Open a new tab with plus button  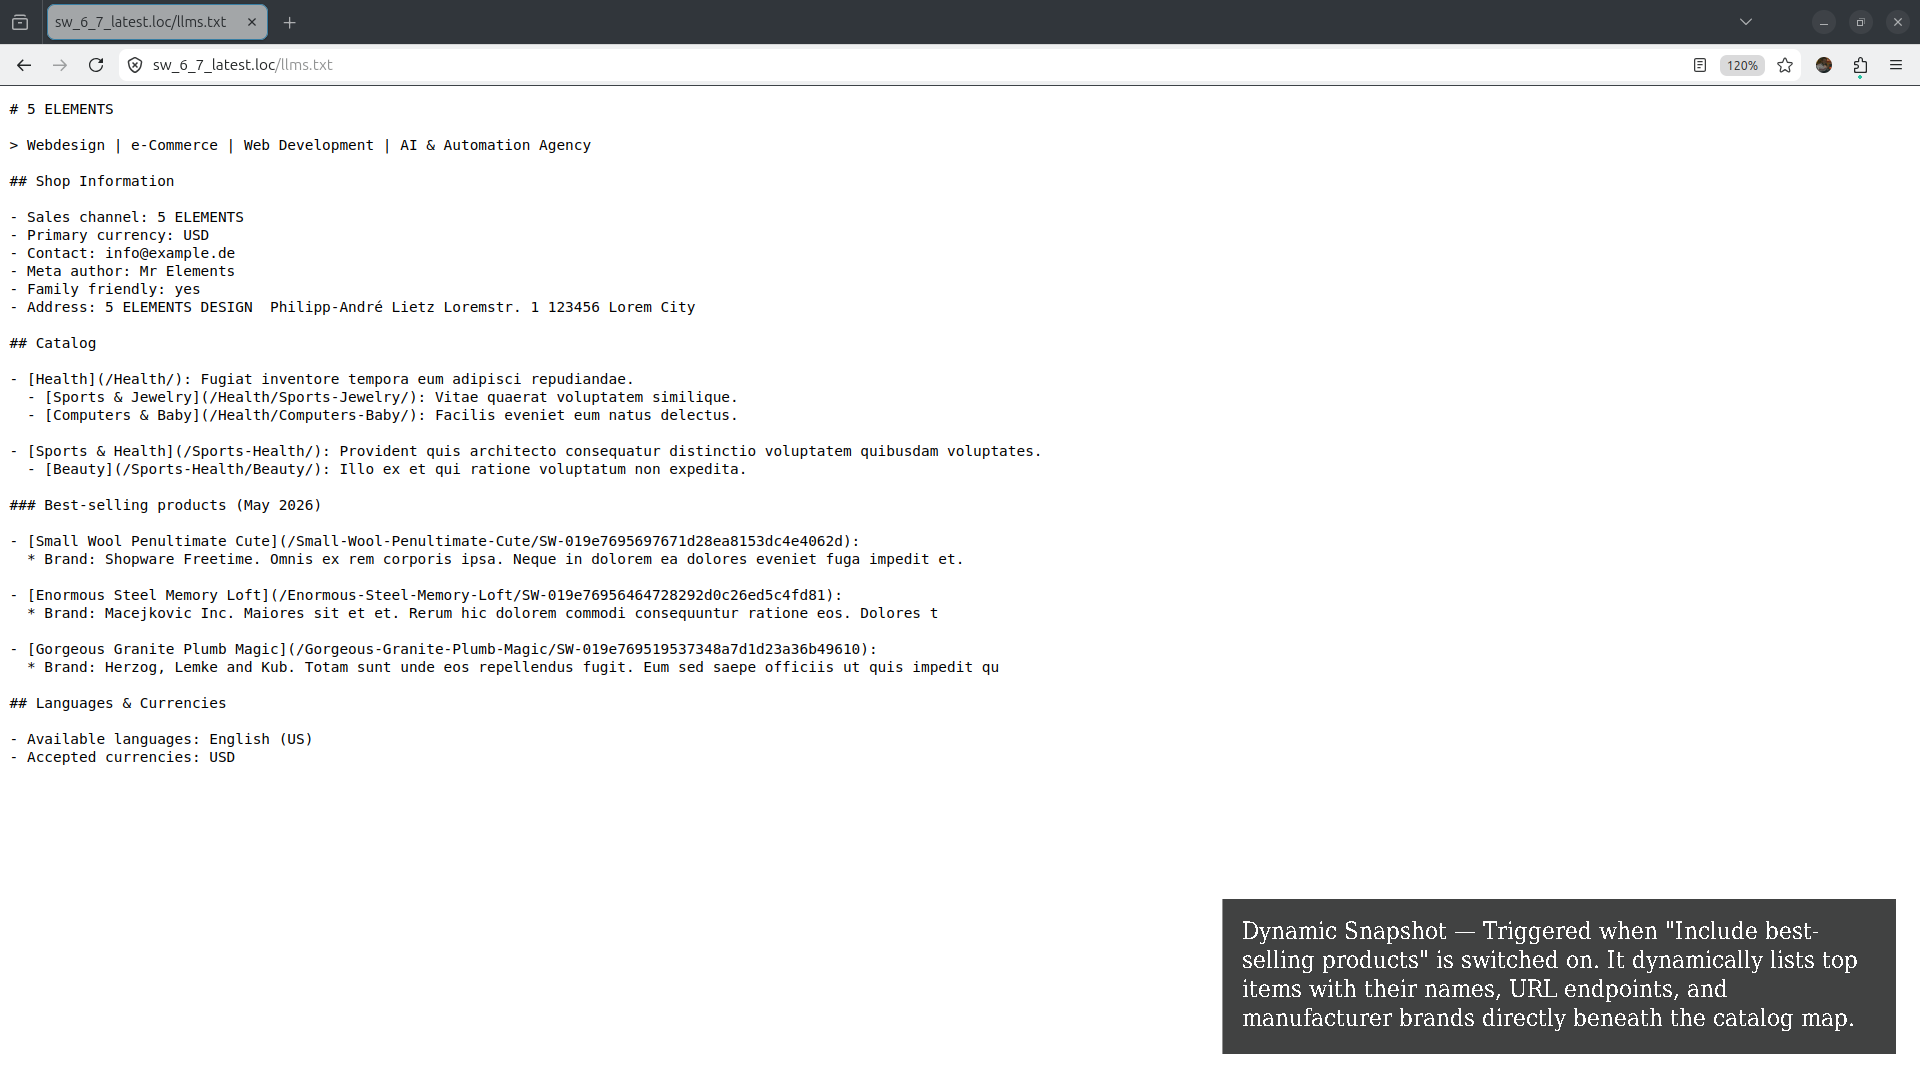[x=290, y=22]
